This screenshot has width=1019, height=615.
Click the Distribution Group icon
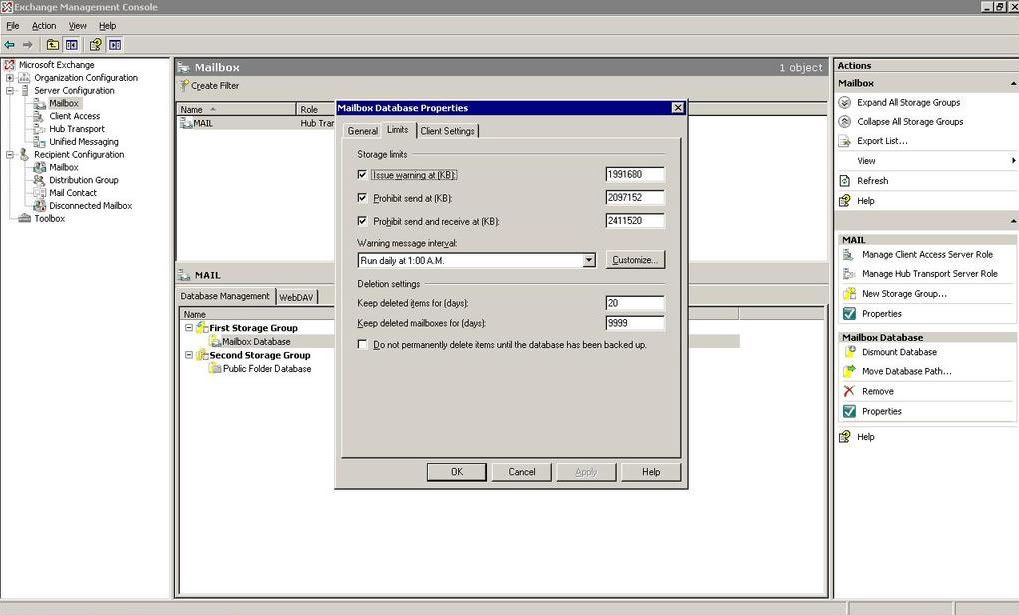pos(40,180)
